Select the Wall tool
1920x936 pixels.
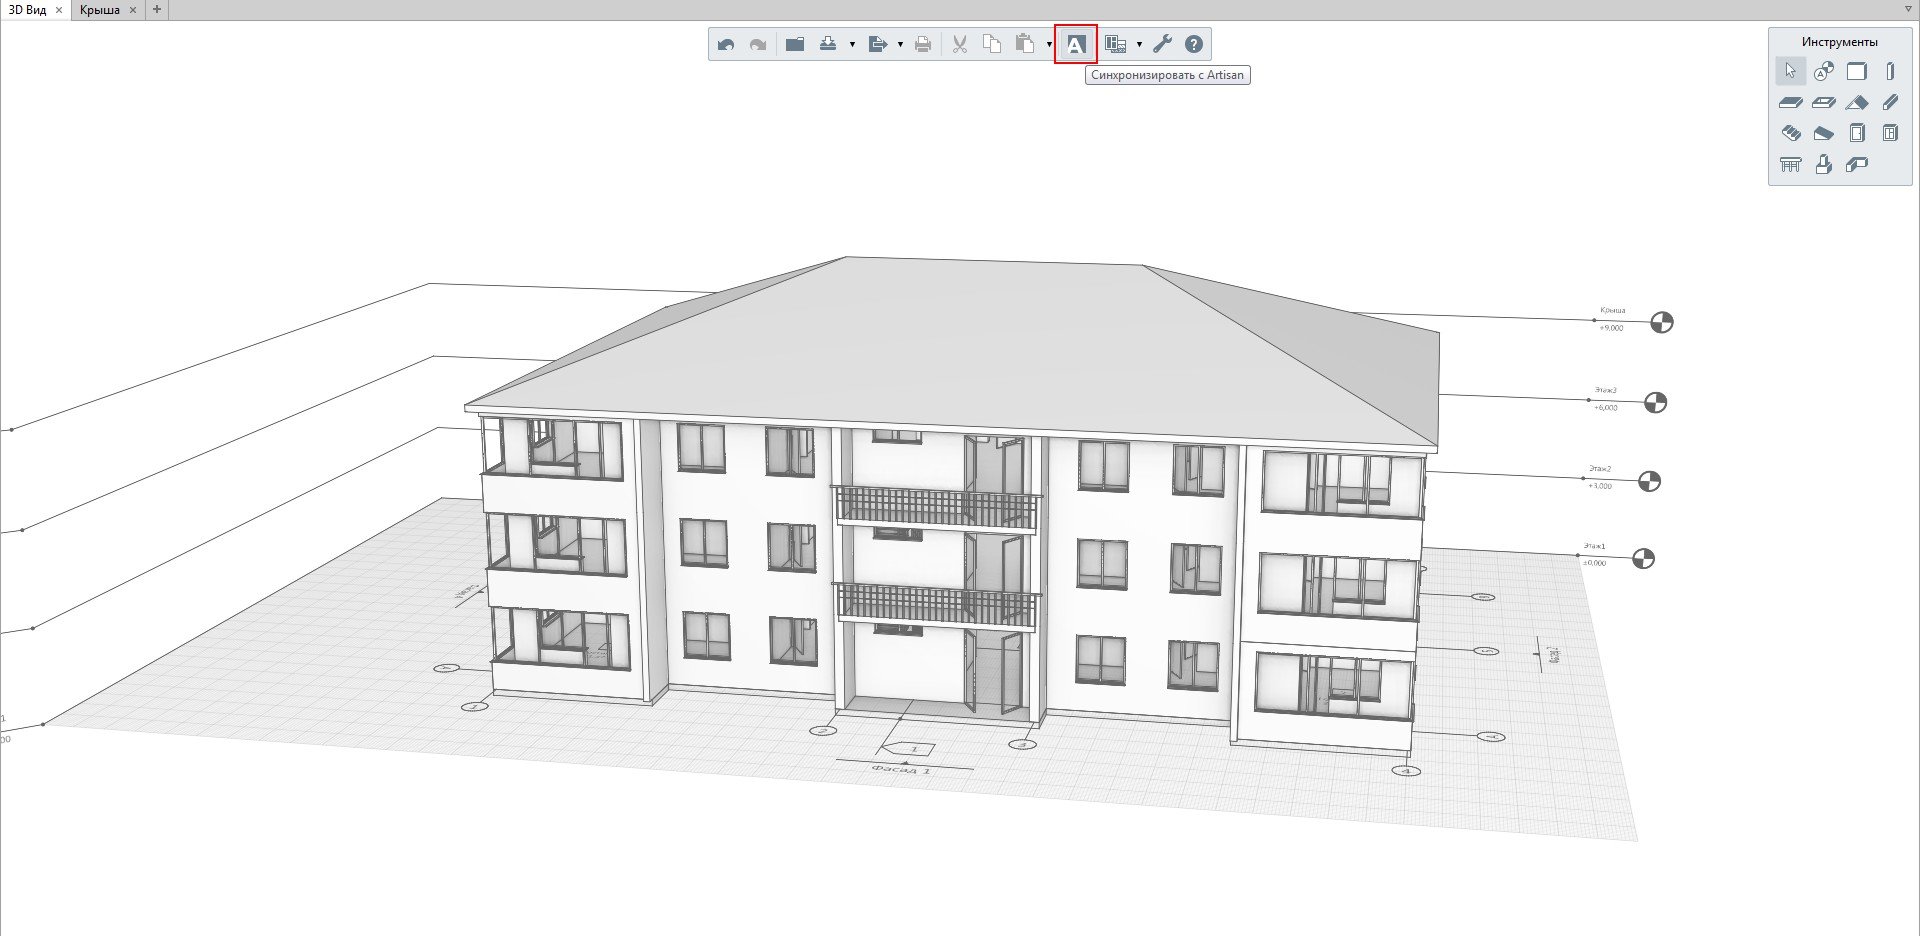coord(1856,71)
